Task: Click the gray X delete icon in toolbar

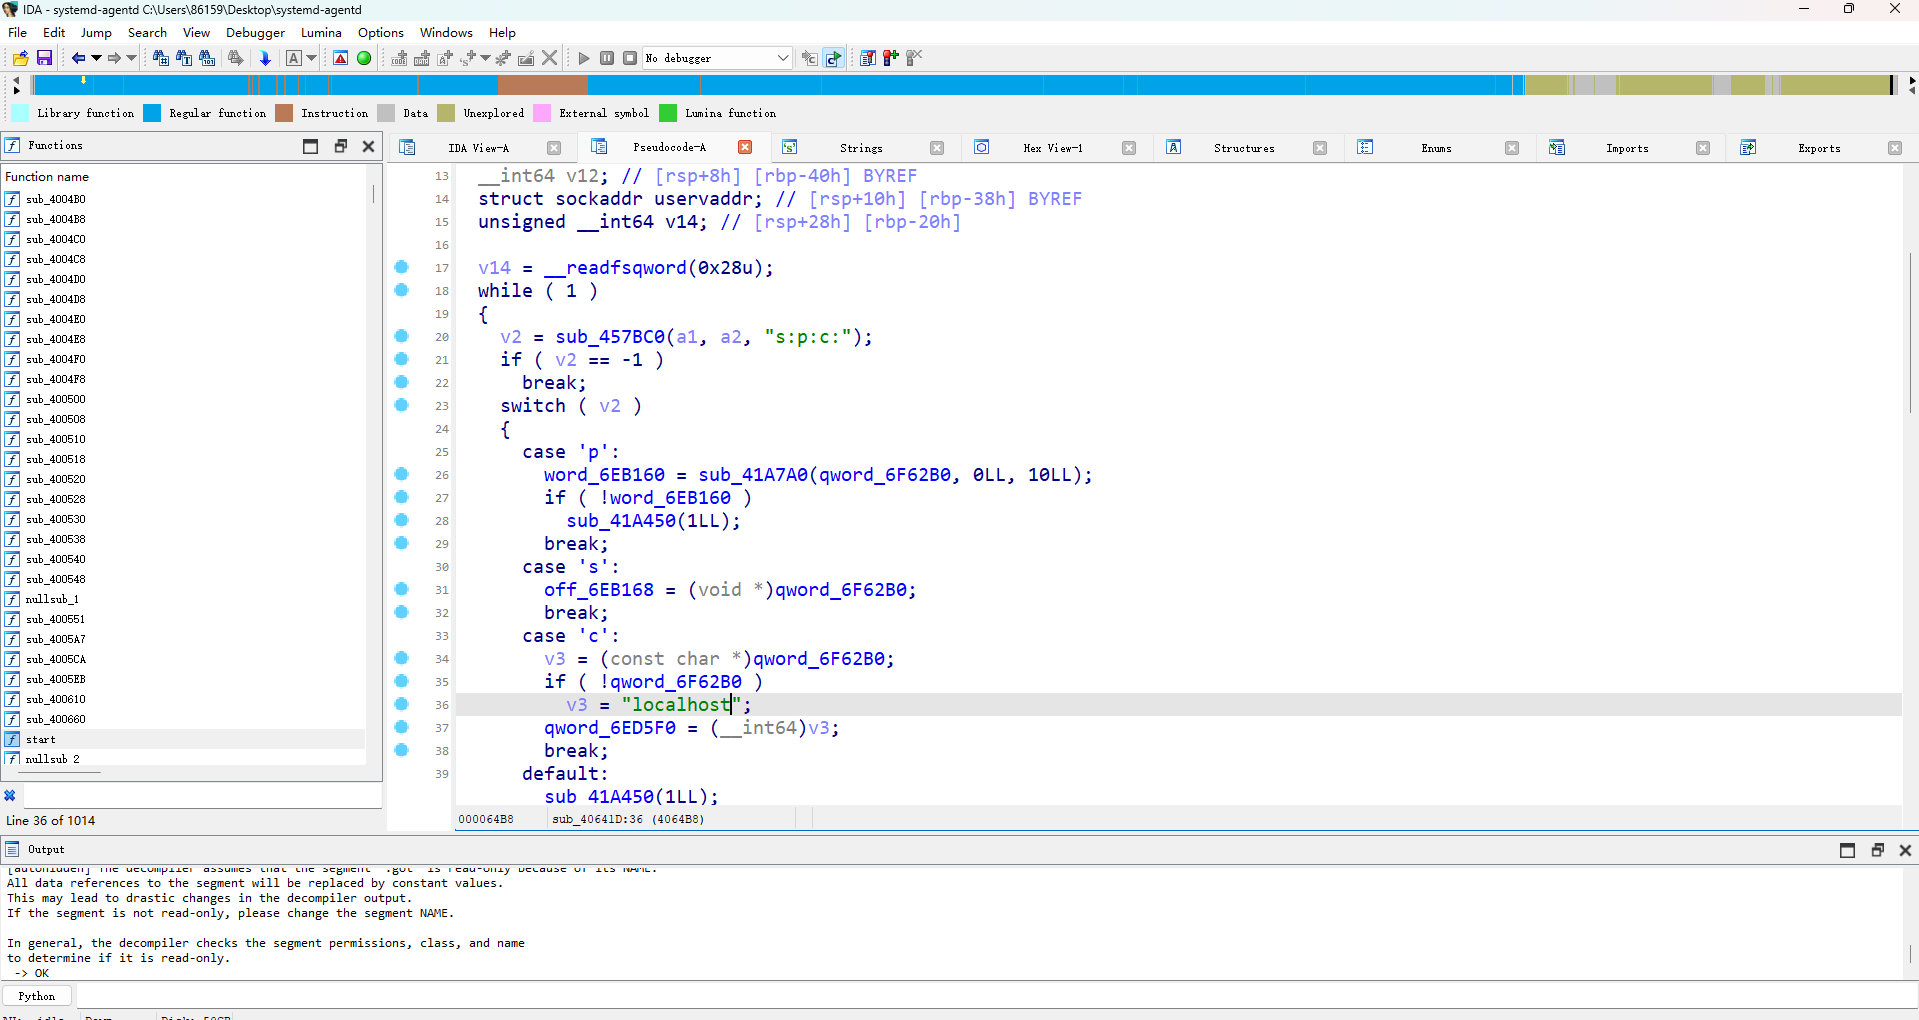Action: 549,58
